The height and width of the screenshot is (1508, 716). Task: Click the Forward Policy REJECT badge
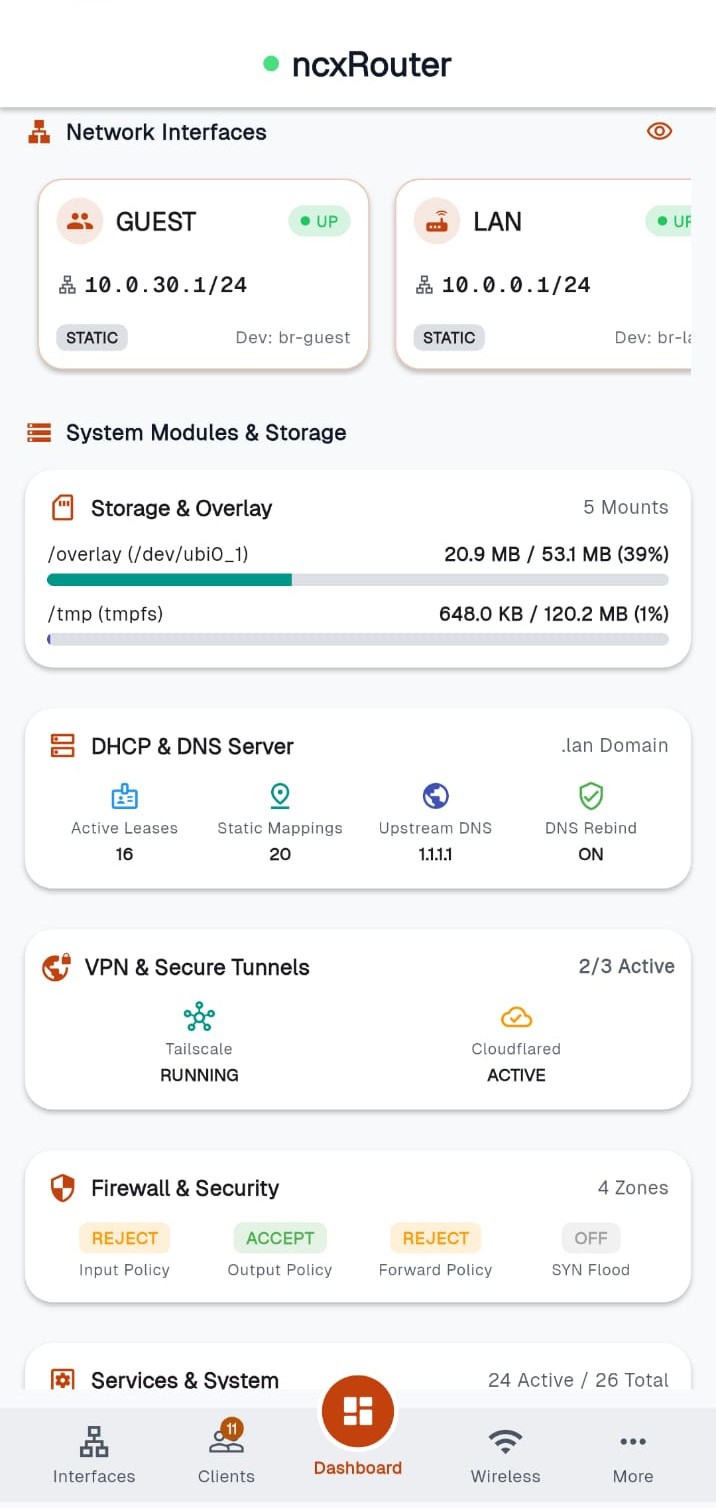click(x=435, y=1238)
